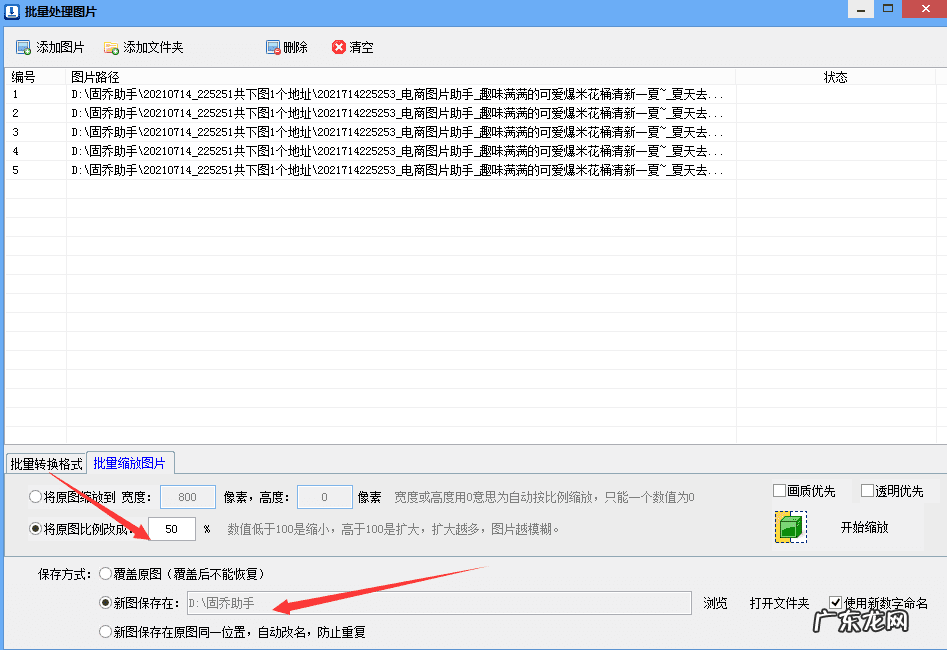Click the 添加图片 add-images icon
Viewport: 947px width, 650px height.
[x=22, y=46]
